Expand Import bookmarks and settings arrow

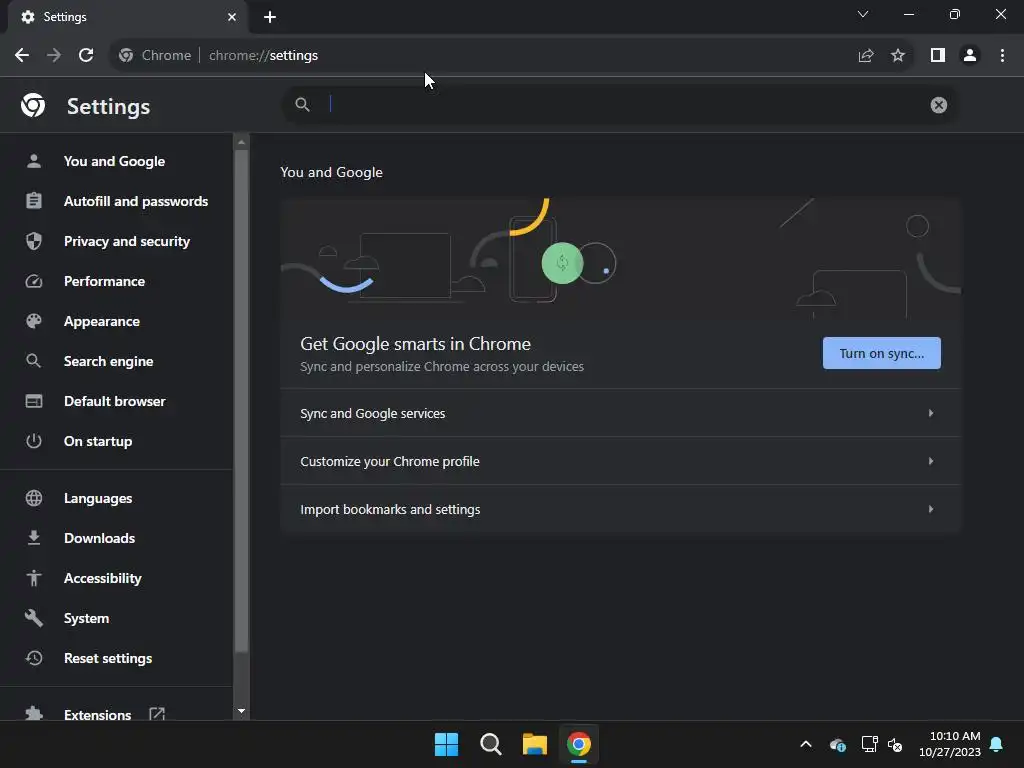click(931, 509)
